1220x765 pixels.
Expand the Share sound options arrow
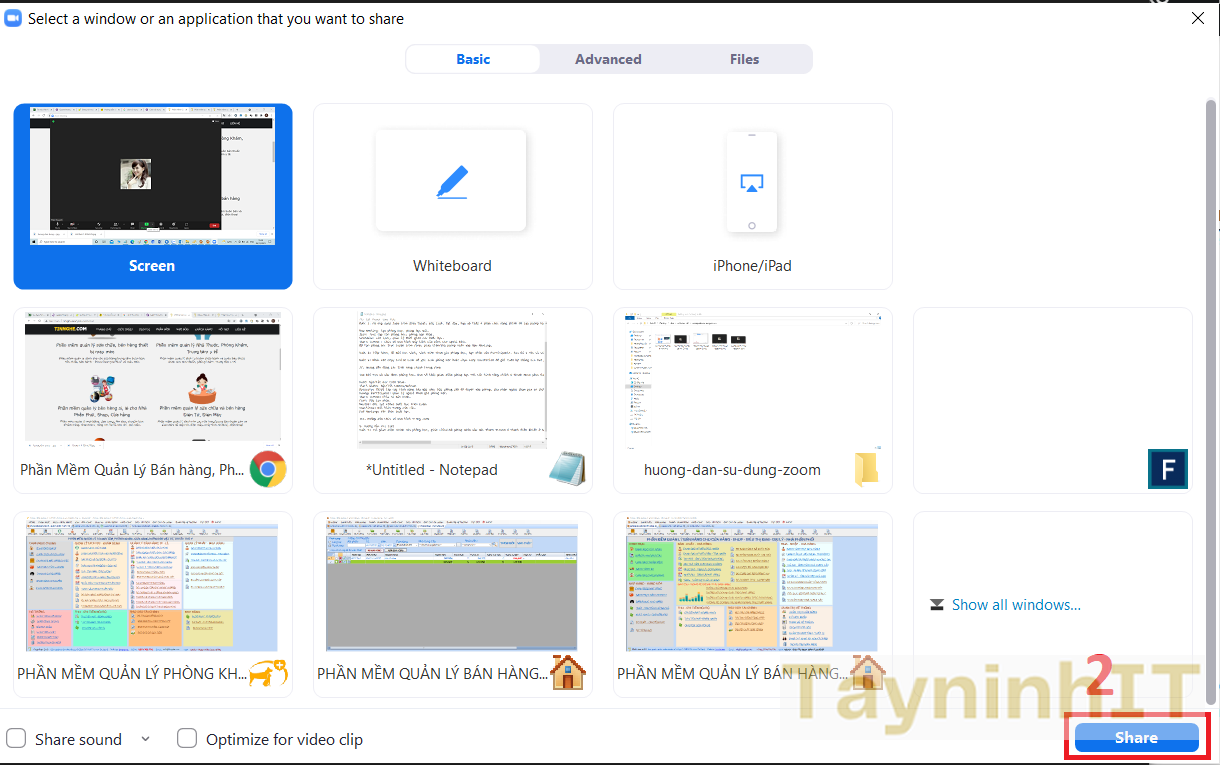[x=146, y=739]
